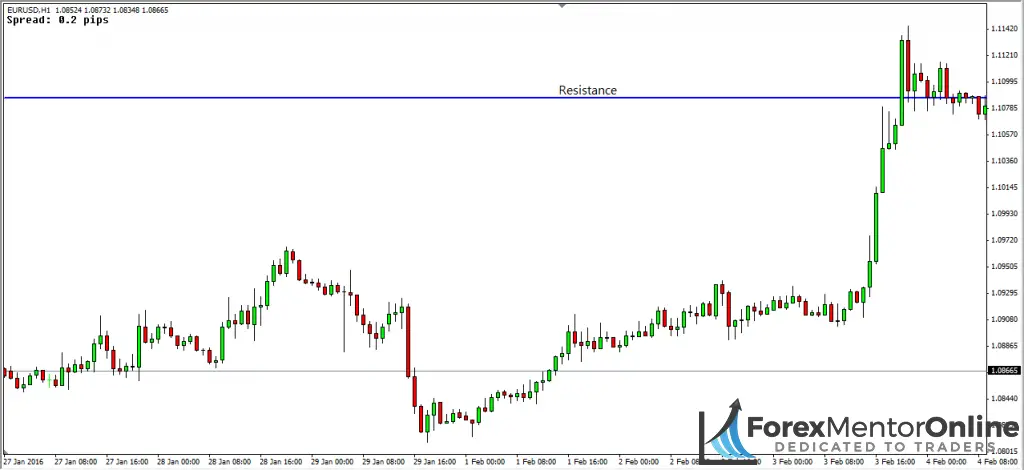Click price axis label 1.09930

click(x=1004, y=213)
